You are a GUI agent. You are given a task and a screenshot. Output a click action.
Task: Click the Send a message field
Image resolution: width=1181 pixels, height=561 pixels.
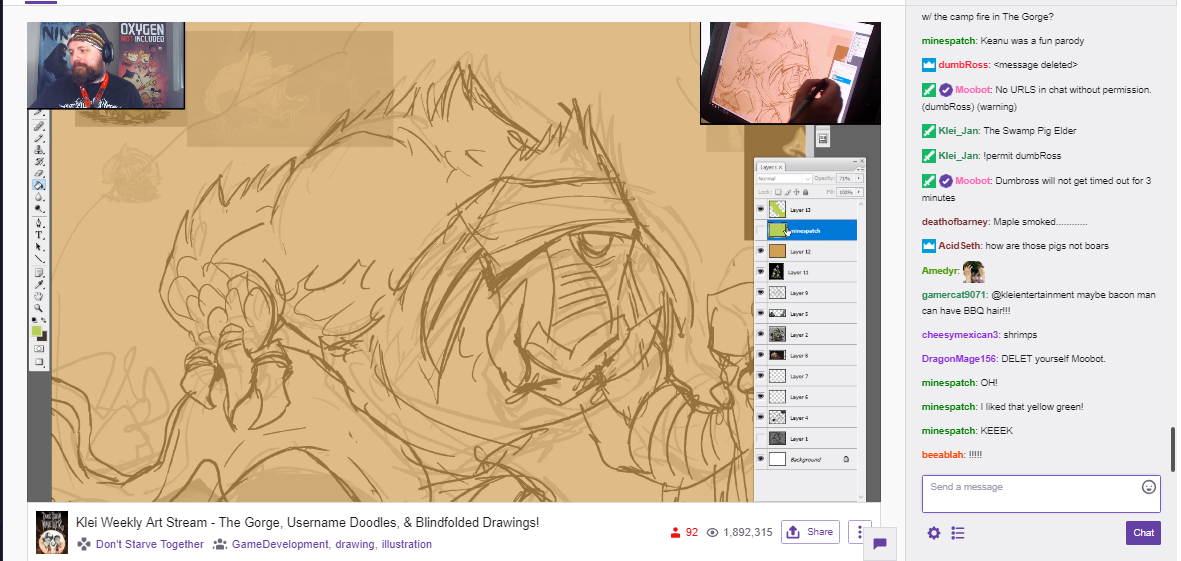click(x=1030, y=494)
